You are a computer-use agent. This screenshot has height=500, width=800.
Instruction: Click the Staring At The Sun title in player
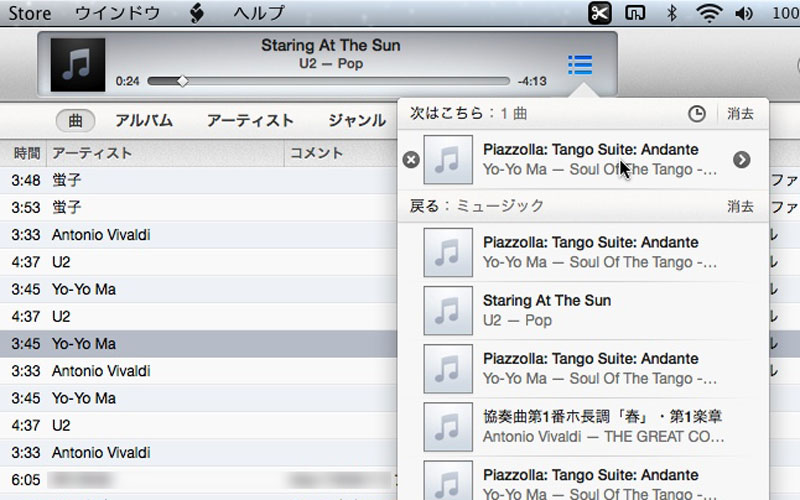pos(331,45)
